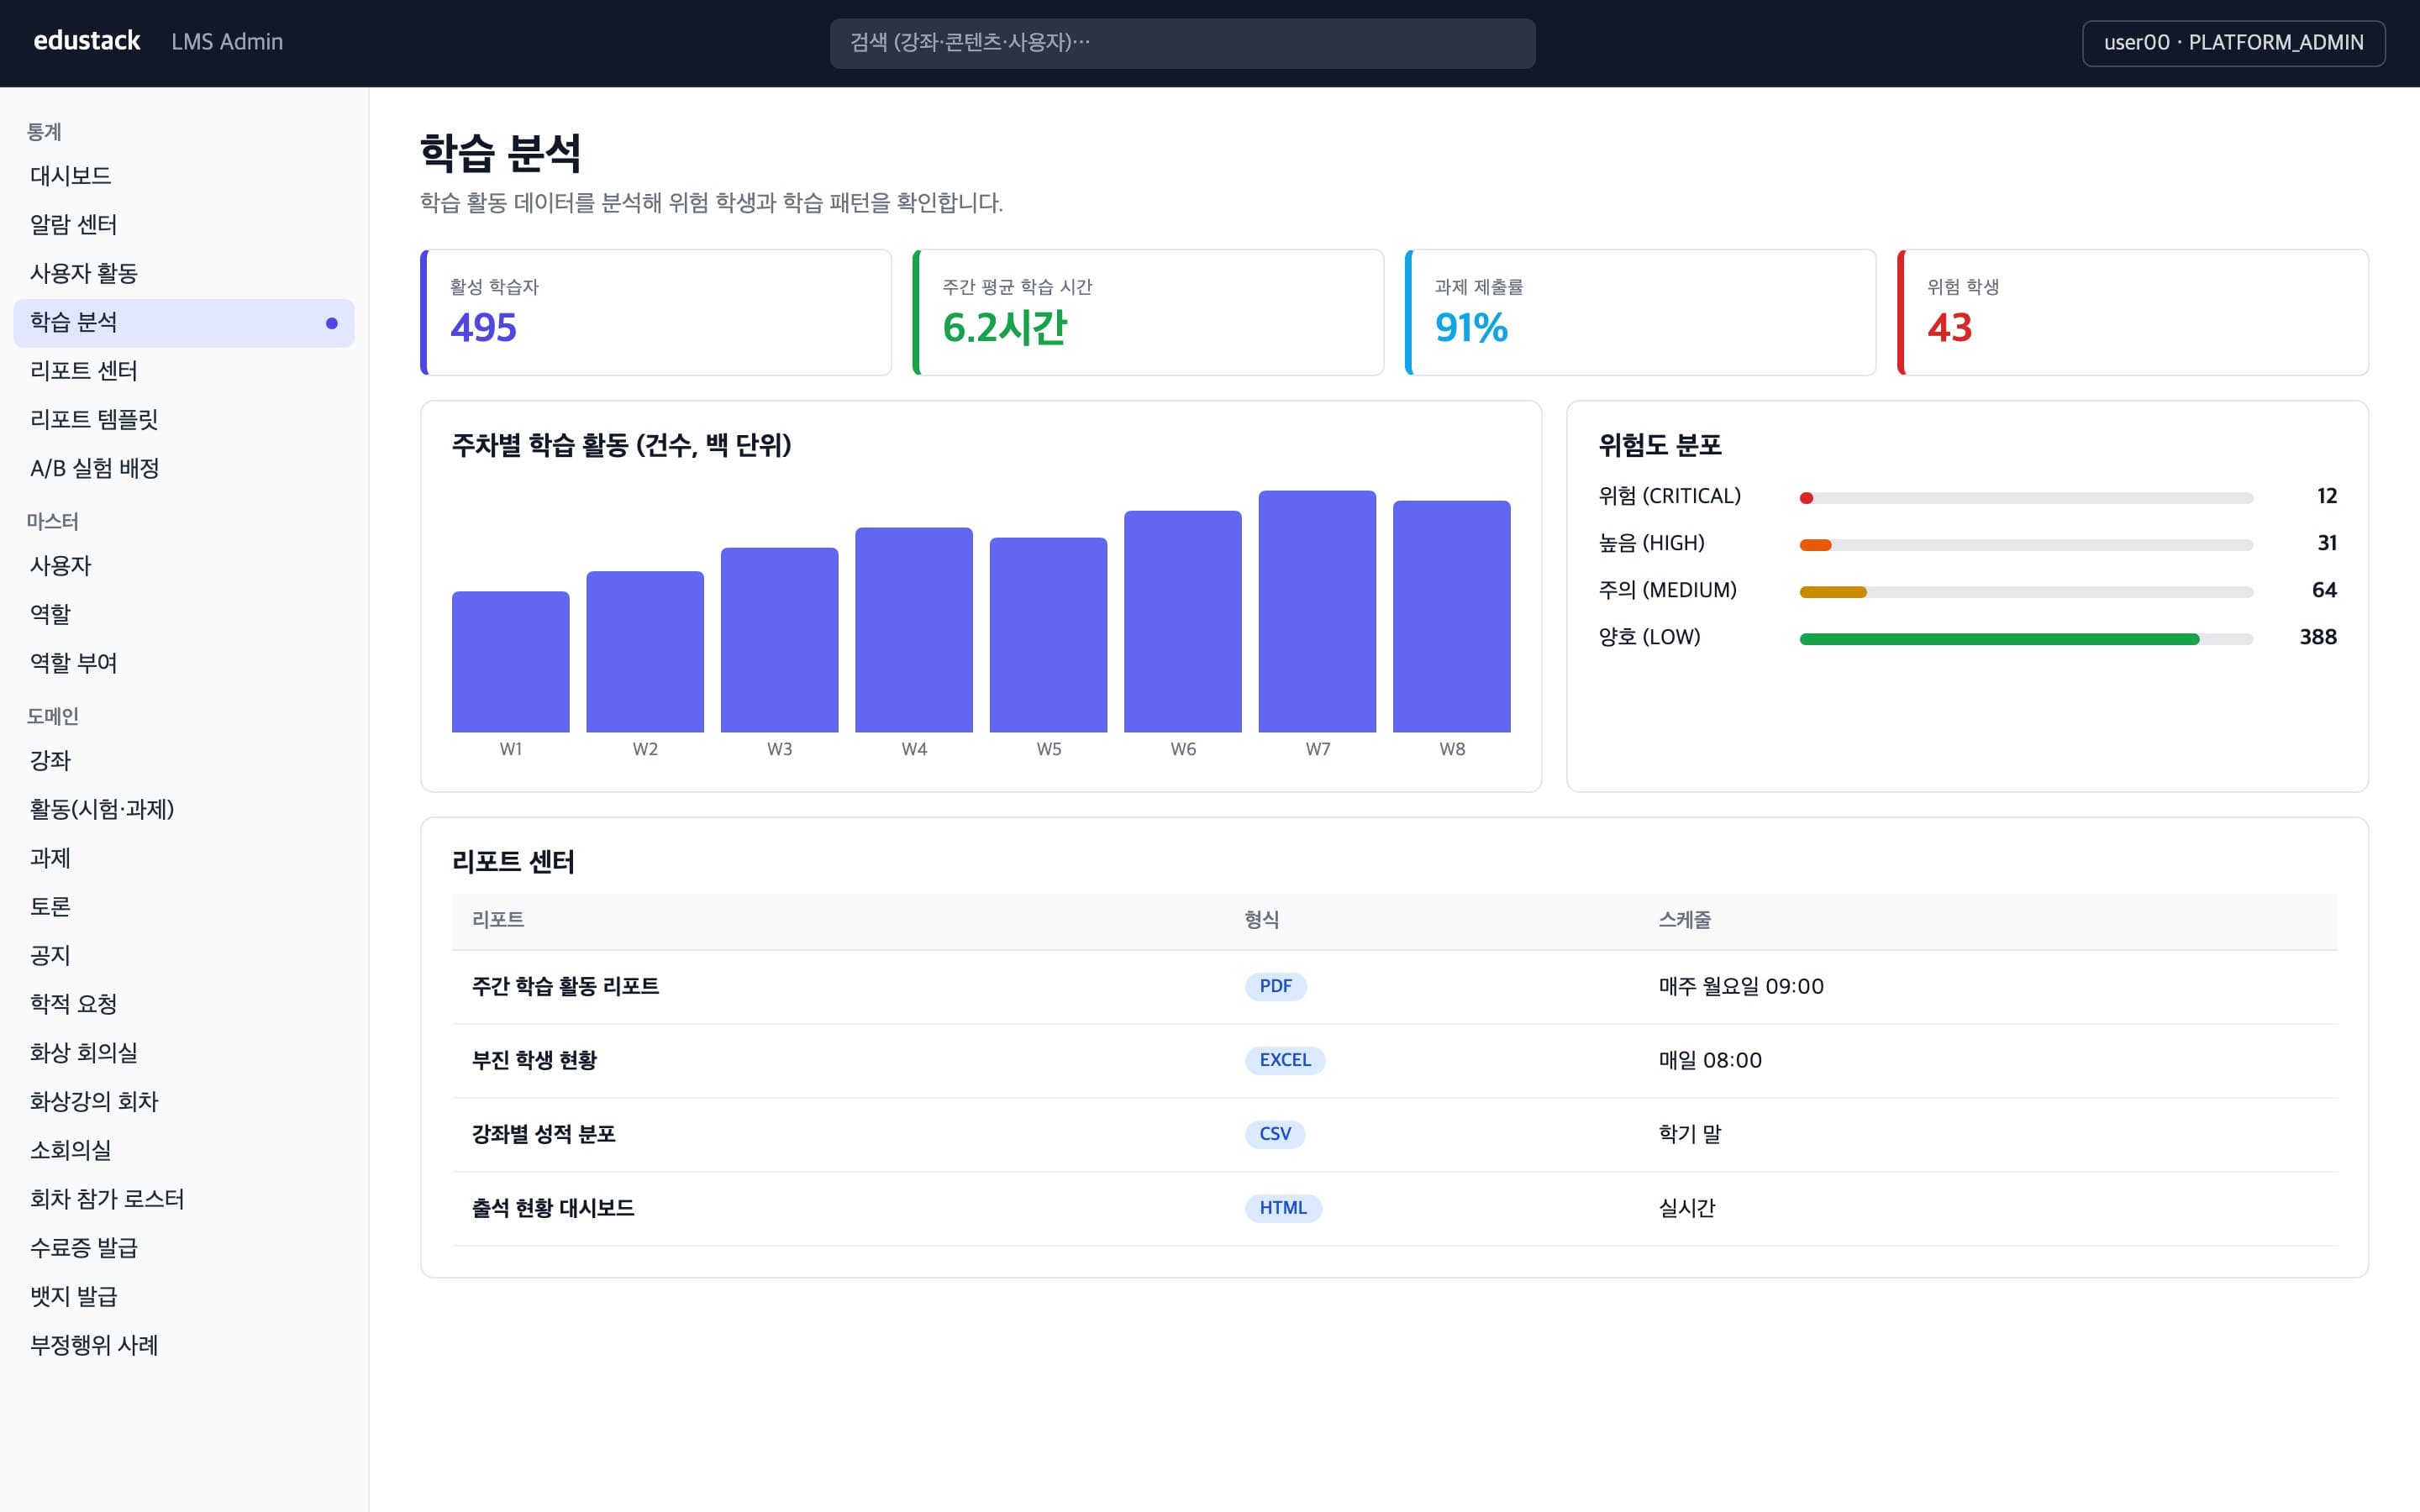The image size is (2420, 1512).
Task: Click the 양호 (LOW) progress bar
Action: (2026, 638)
